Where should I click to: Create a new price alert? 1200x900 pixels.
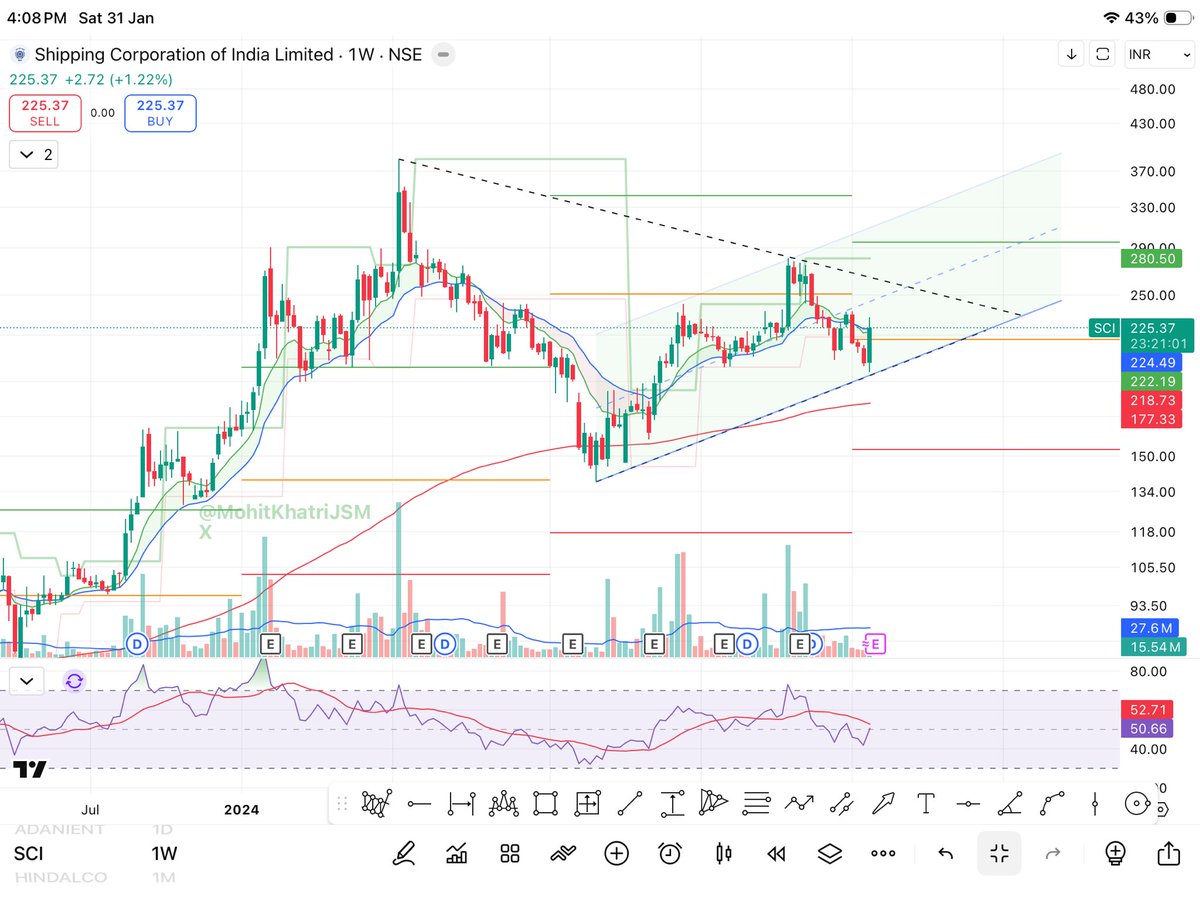(x=669, y=853)
